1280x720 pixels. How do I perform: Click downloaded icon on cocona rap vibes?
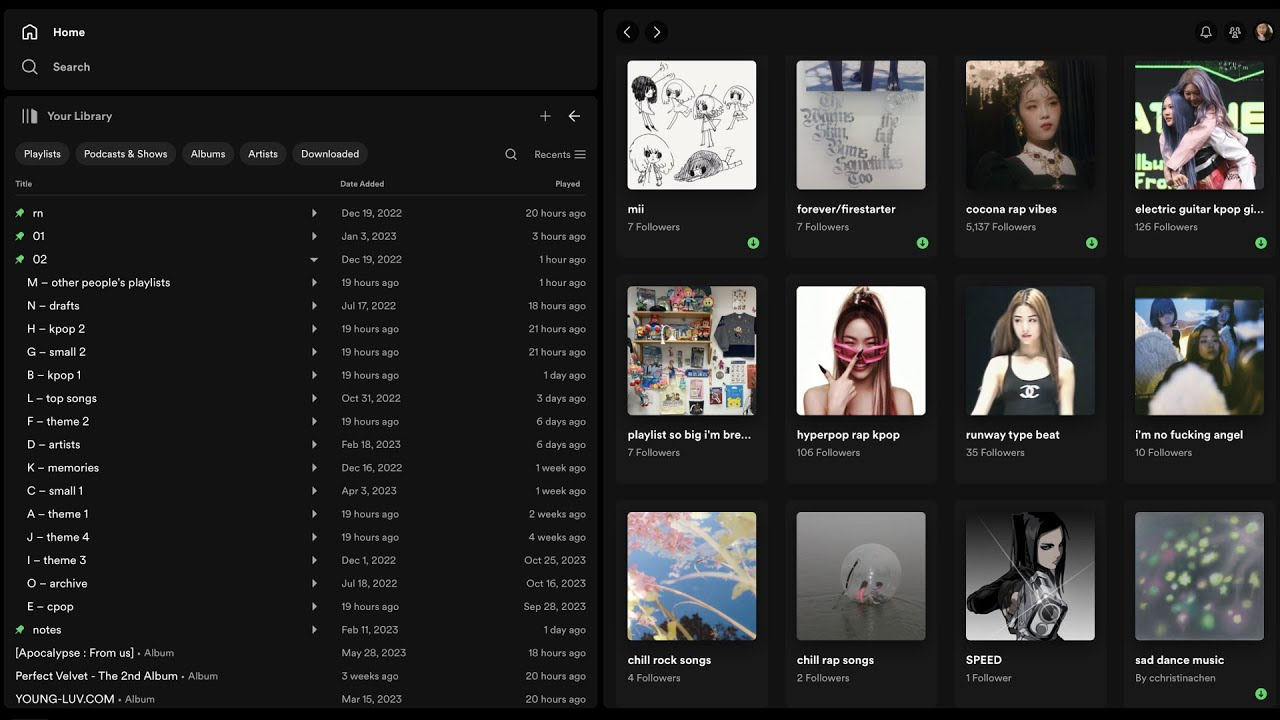coord(1092,243)
